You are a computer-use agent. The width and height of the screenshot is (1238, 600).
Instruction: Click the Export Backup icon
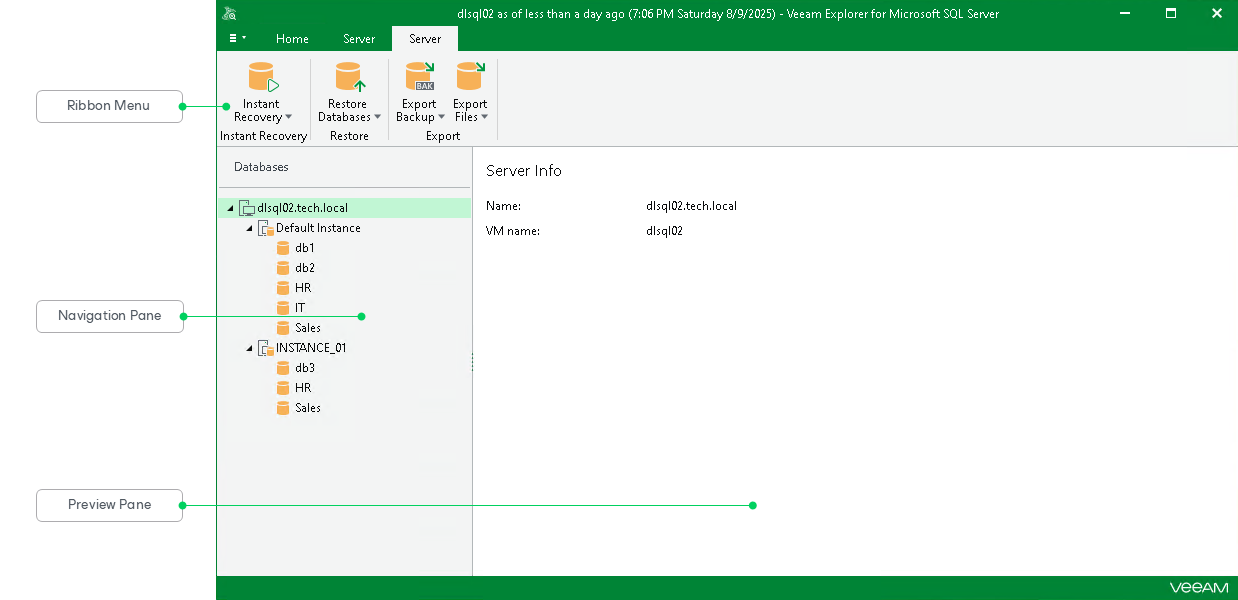[x=419, y=76]
